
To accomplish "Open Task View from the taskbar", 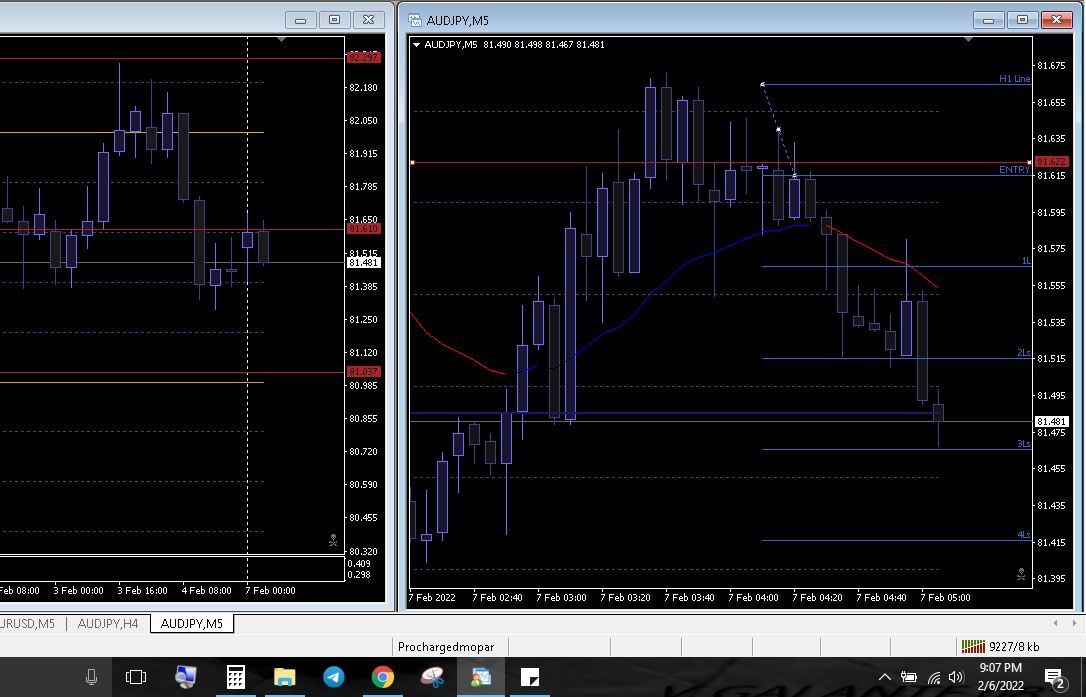I will pyautogui.click(x=136, y=677).
